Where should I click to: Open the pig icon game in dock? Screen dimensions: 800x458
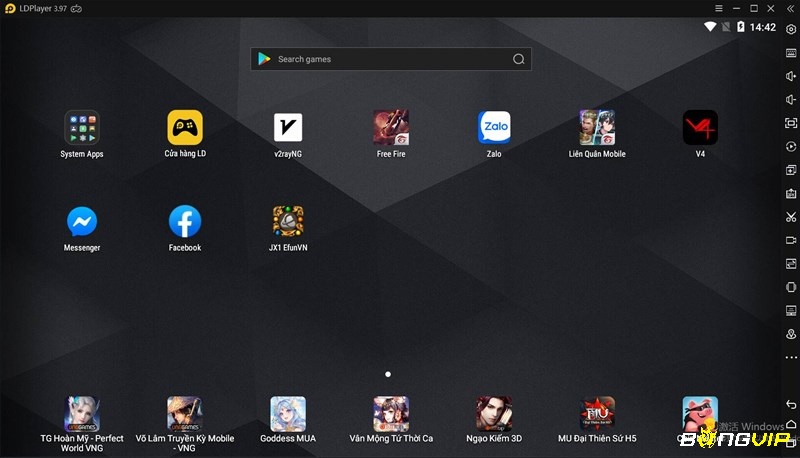[700, 414]
